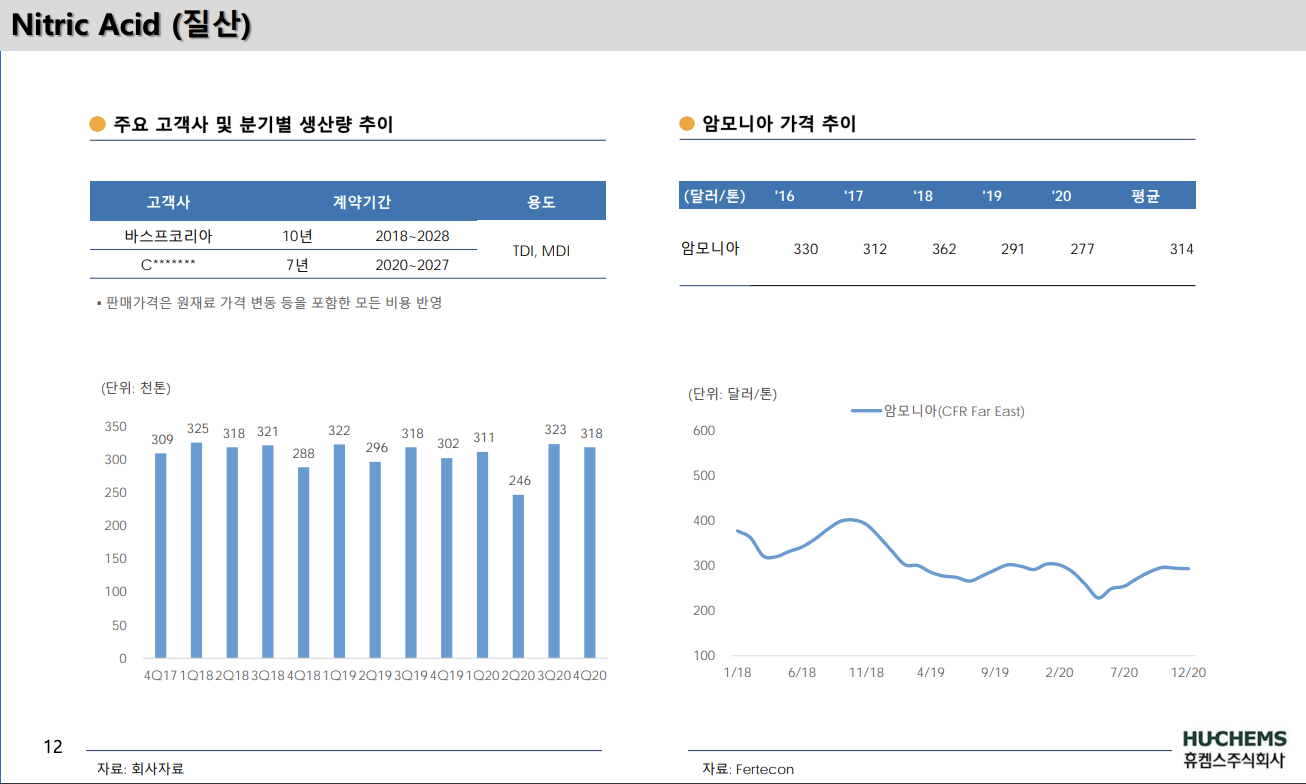Screen dimensions: 1306x784
Task: Select the ammonia price value 362
Action: click(x=944, y=249)
